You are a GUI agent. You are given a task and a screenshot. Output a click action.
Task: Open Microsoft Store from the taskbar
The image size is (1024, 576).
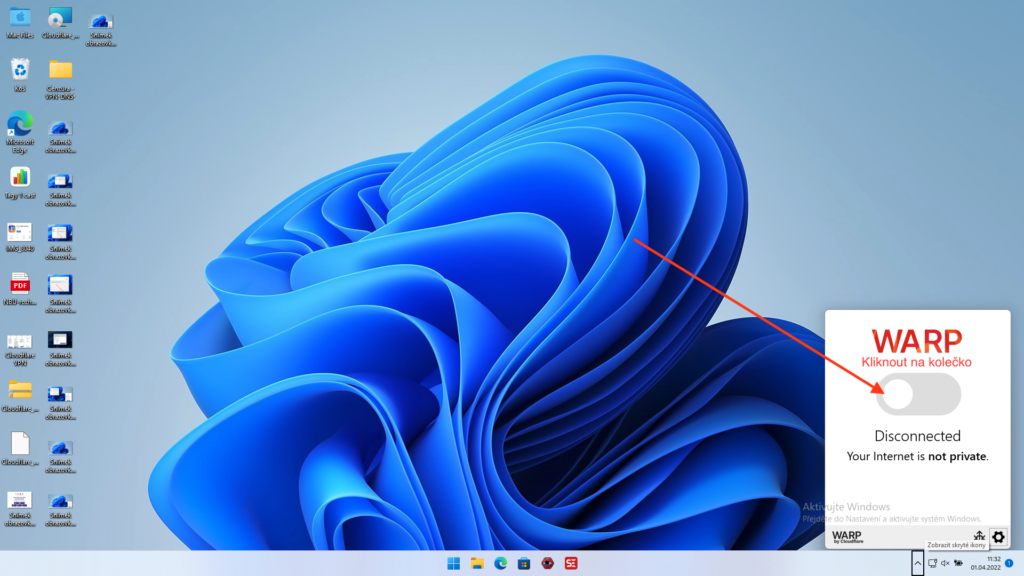[524, 563]
